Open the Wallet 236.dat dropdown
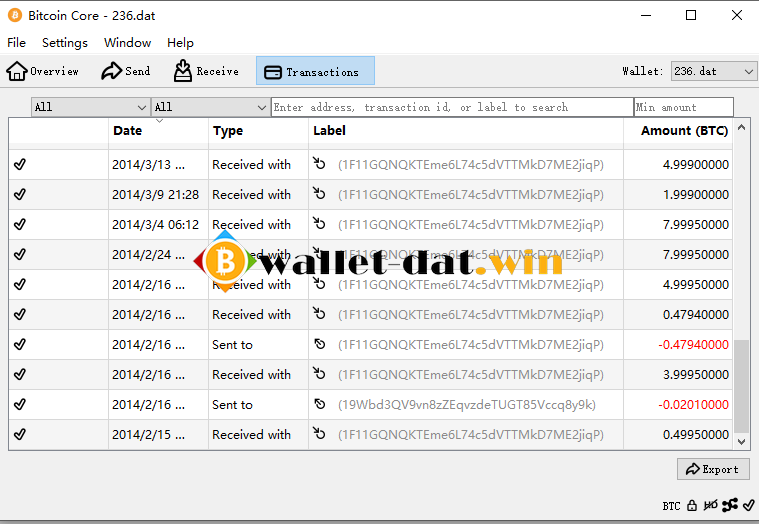This screenshot has width=759, height=524. 713,72
